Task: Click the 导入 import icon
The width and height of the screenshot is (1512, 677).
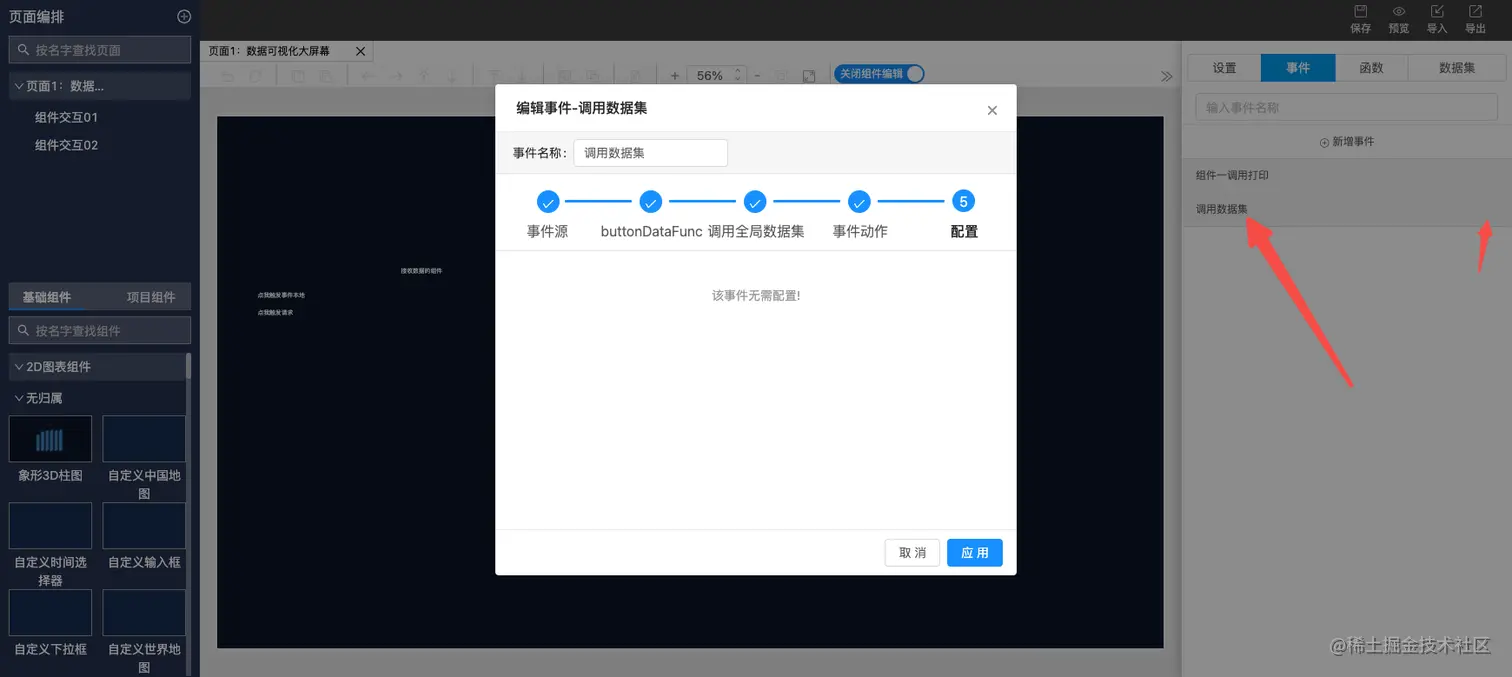Action: 1437,11
